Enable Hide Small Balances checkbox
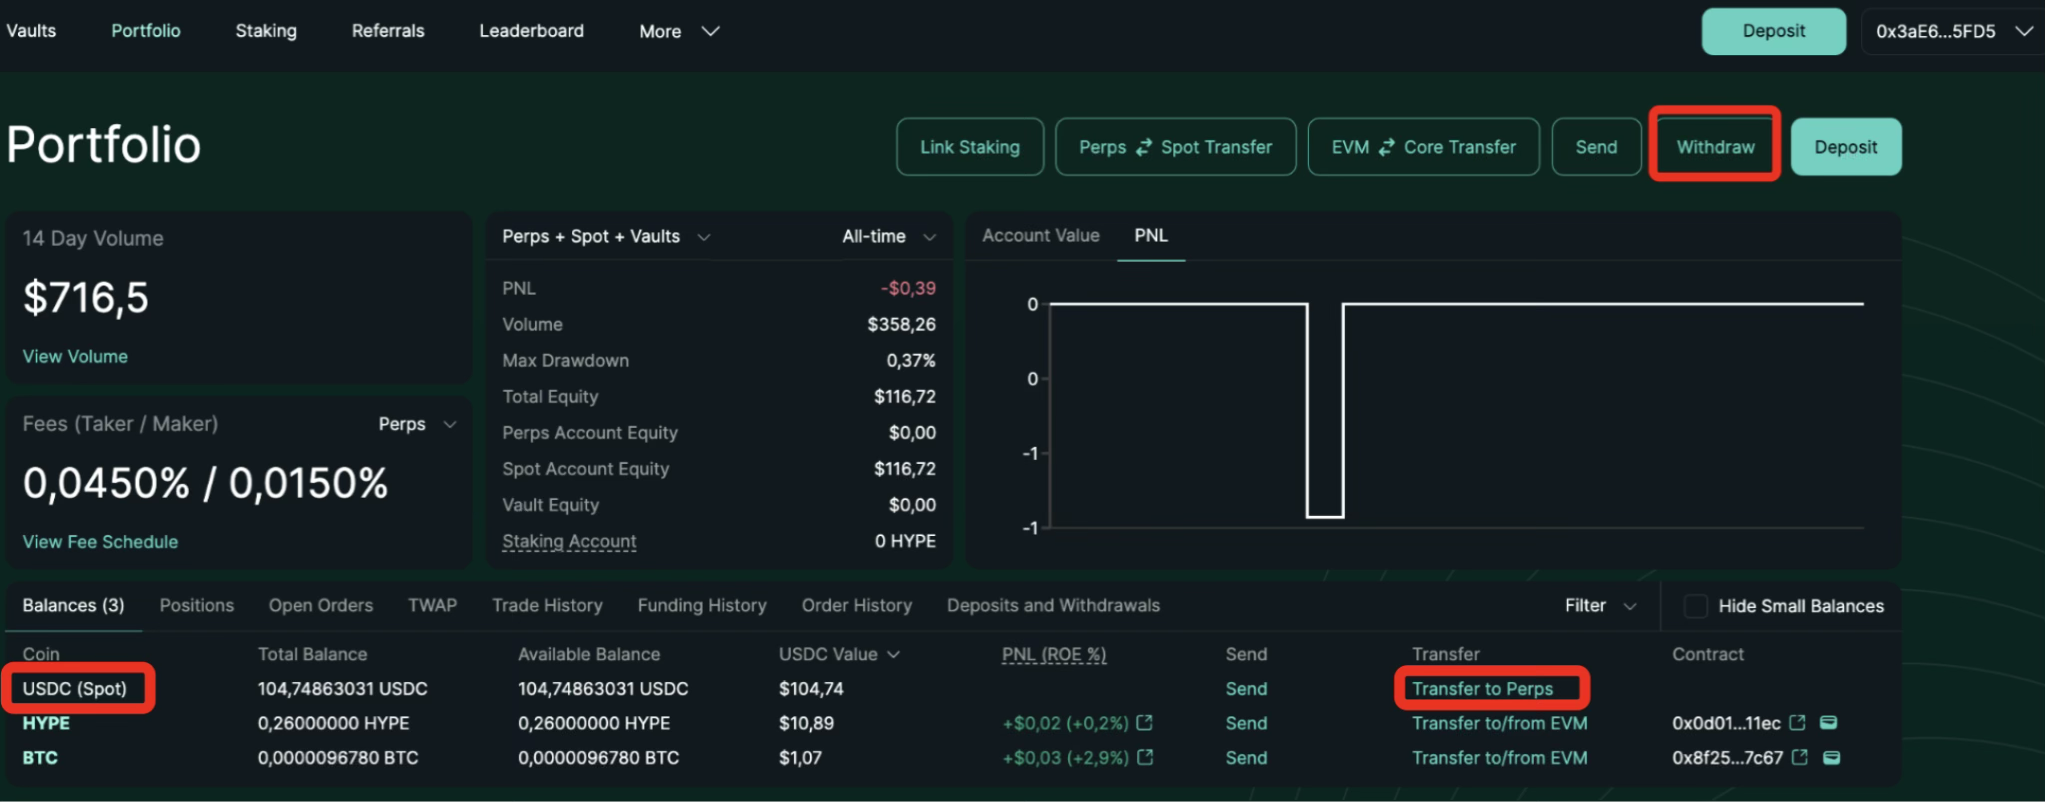2045x802 pixels. (1695, 606)
